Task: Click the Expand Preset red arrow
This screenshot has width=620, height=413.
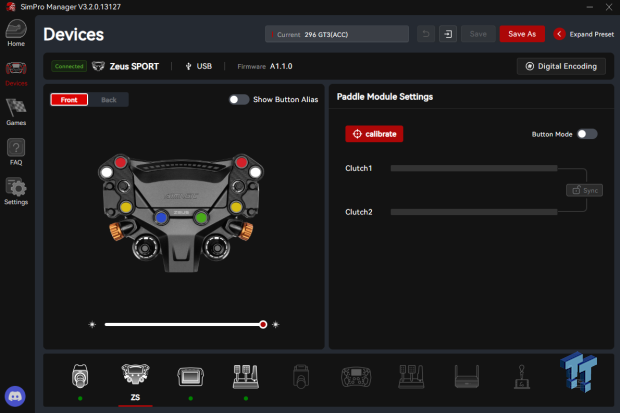Action: click(x=559, y=34)
